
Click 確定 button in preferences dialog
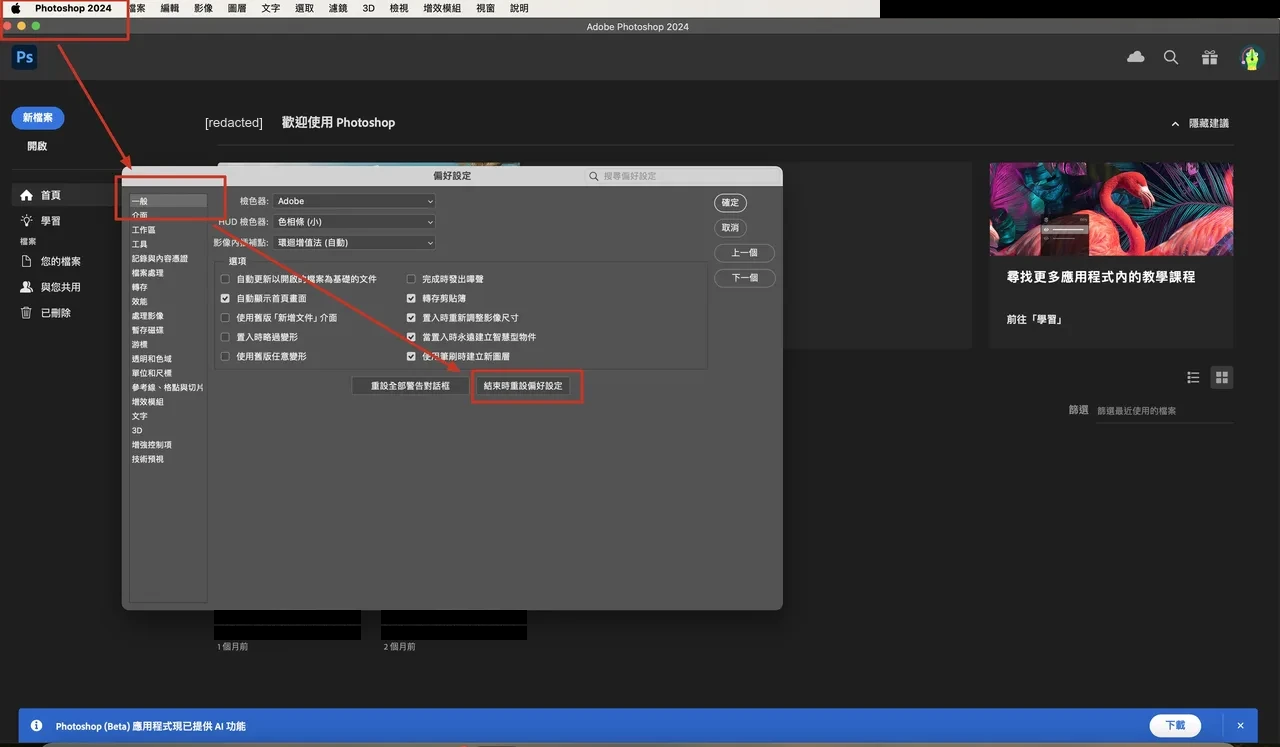pos(730,203)
